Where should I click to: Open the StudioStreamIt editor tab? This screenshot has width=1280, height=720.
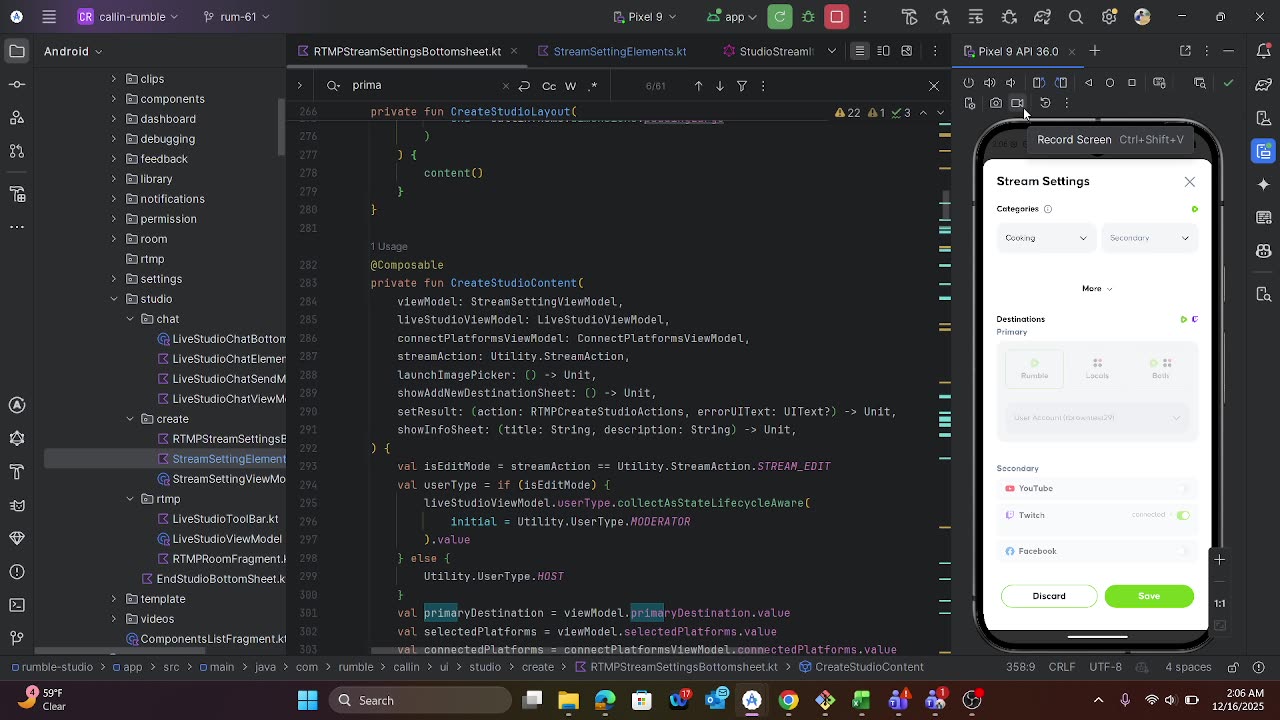(766, 51)
